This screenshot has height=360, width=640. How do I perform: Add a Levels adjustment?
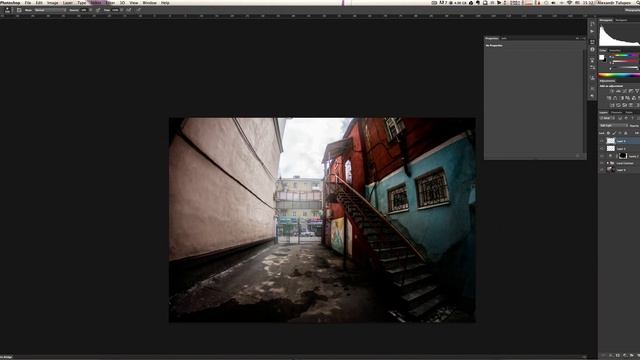(x=618, y=91)
